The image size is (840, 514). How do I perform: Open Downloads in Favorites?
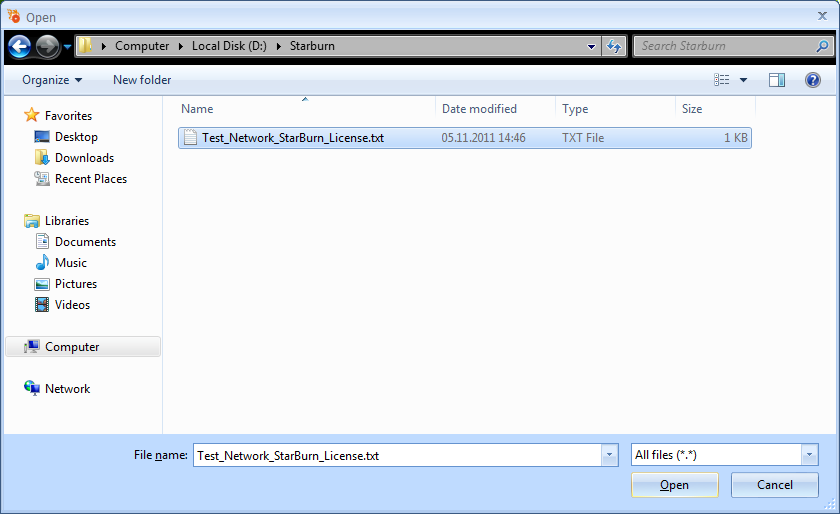[x=84, y=158]
